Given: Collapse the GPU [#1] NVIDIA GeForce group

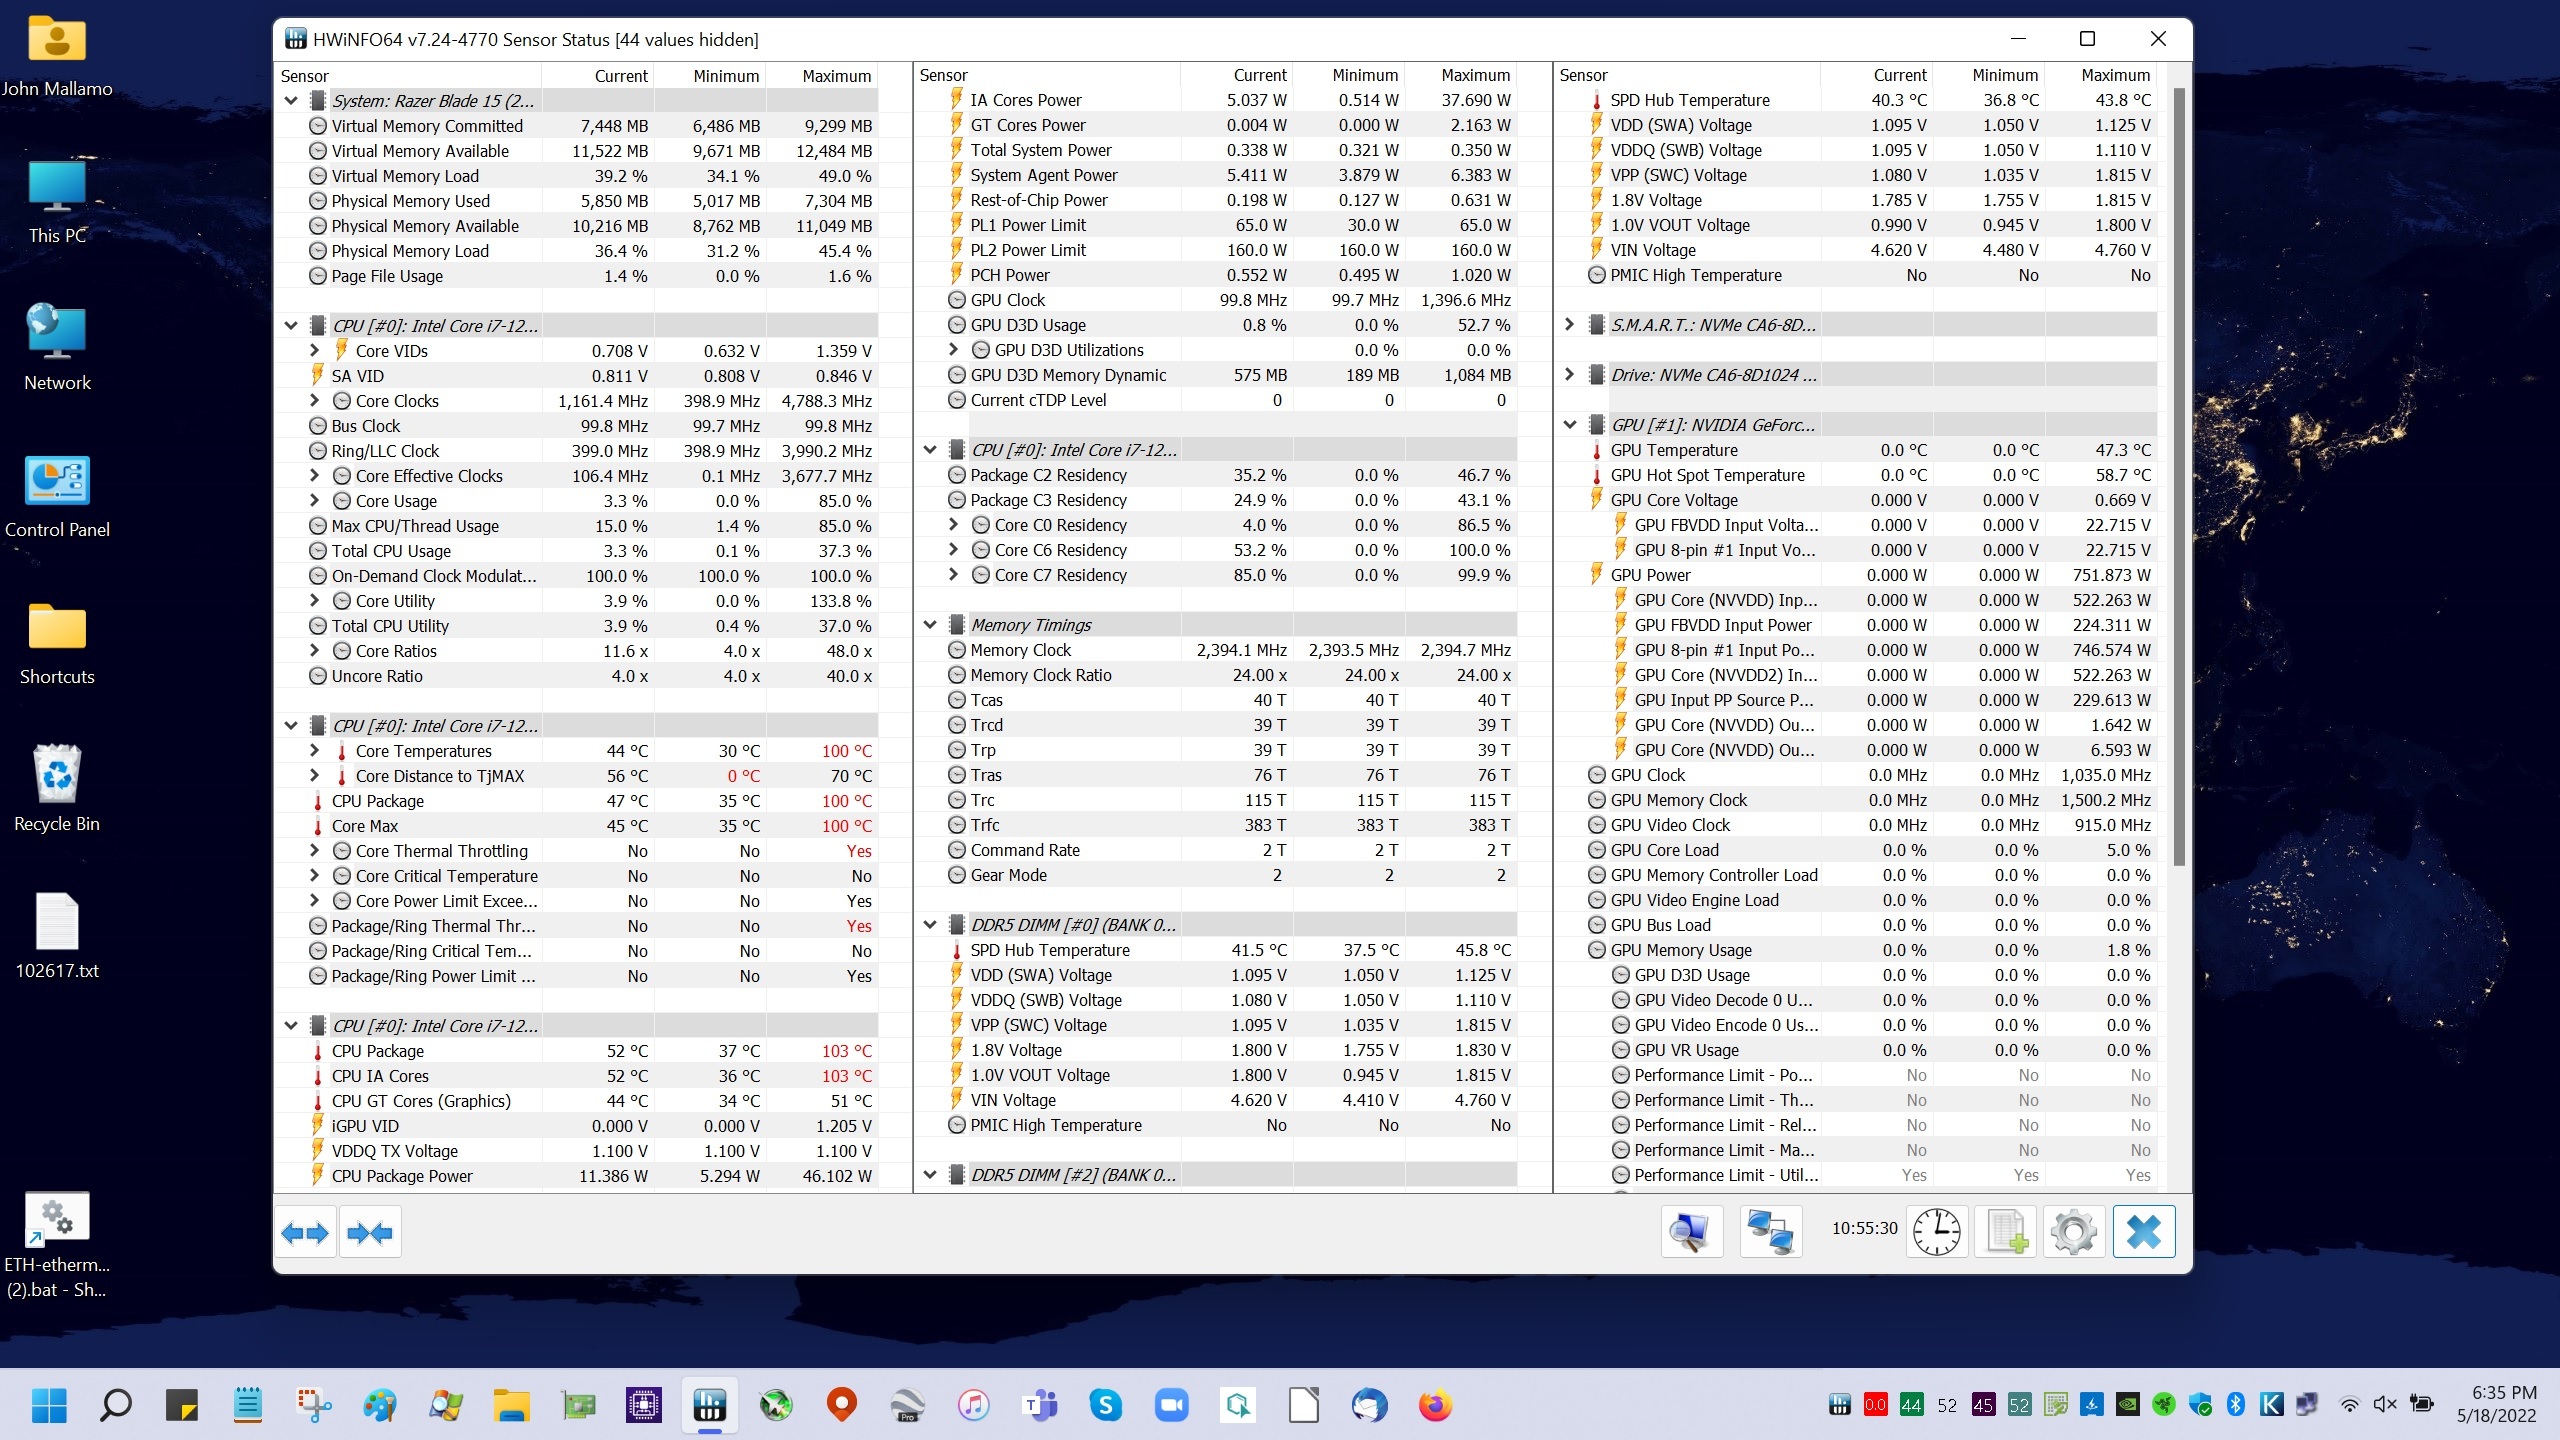Looking at the screenshot, I should pos(1570,425).
